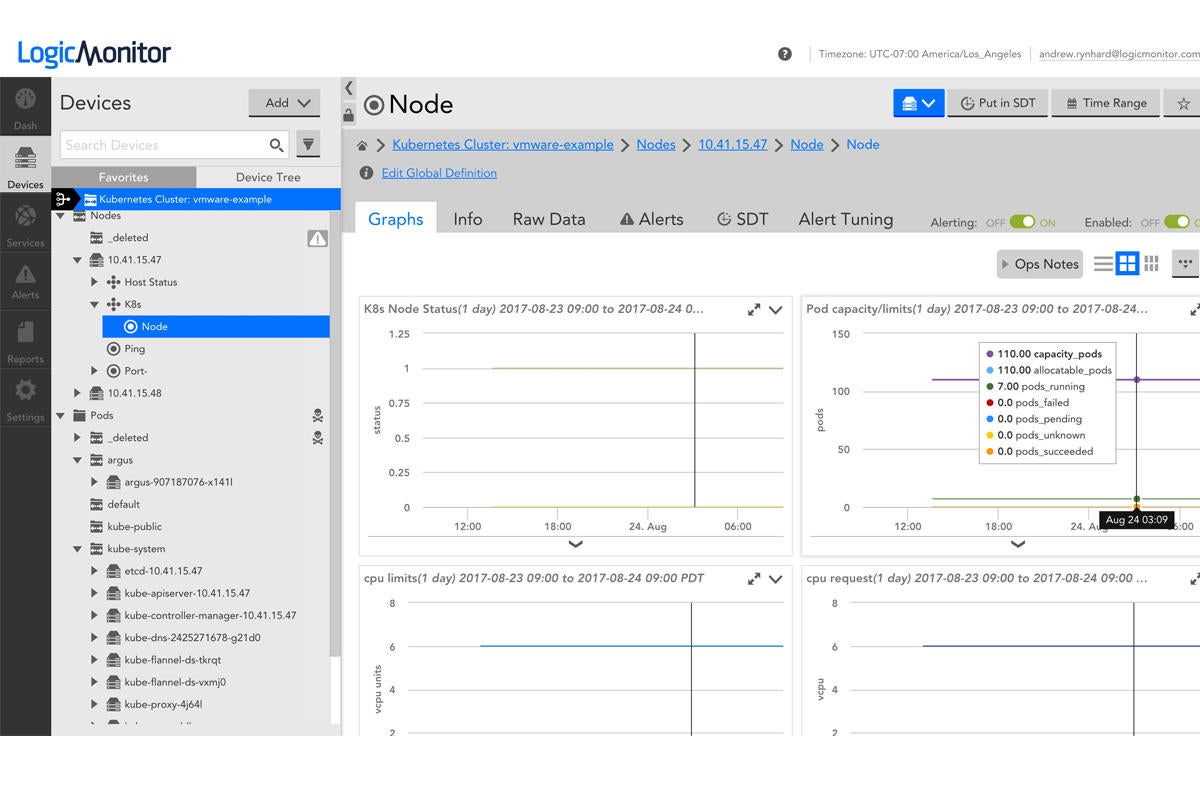Select the argus-907187076-x141l tree item
This screenshot has width=1200, height=800.
click(x=178, y=482)
